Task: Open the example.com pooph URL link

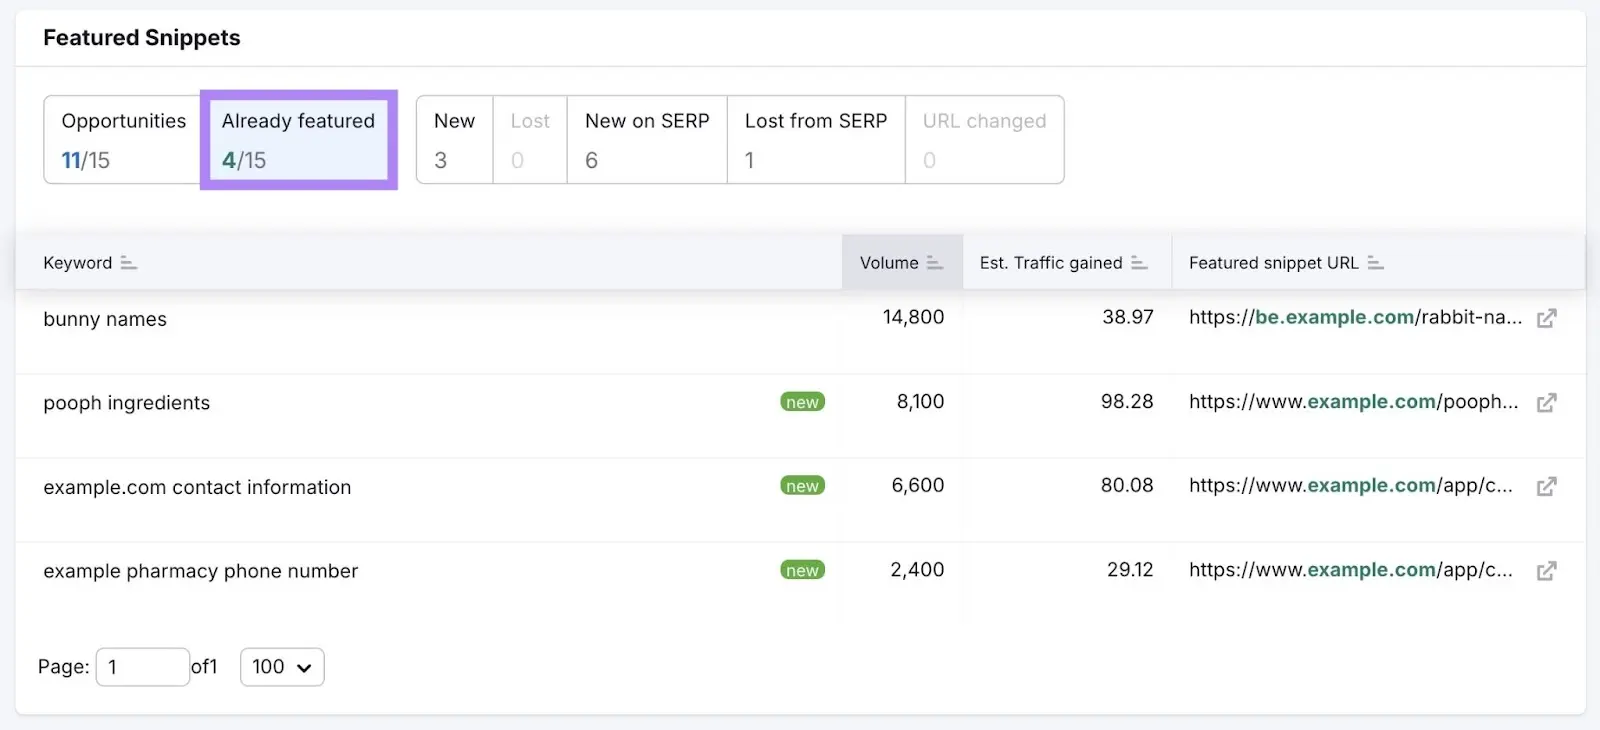Action: point(1352,402)
